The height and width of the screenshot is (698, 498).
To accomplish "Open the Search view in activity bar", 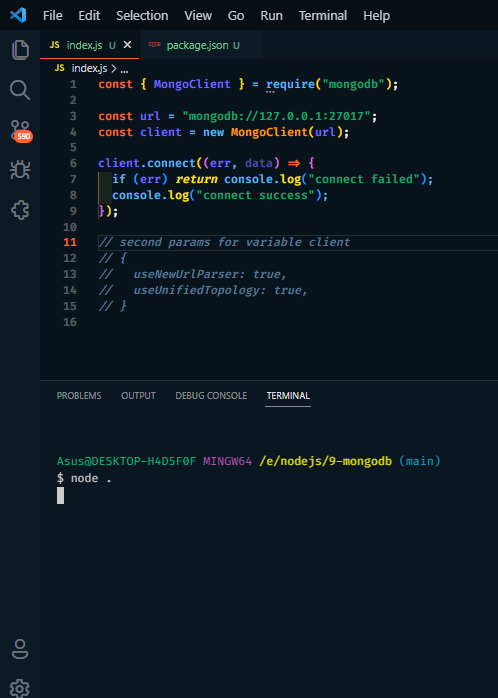I will 20,90.
